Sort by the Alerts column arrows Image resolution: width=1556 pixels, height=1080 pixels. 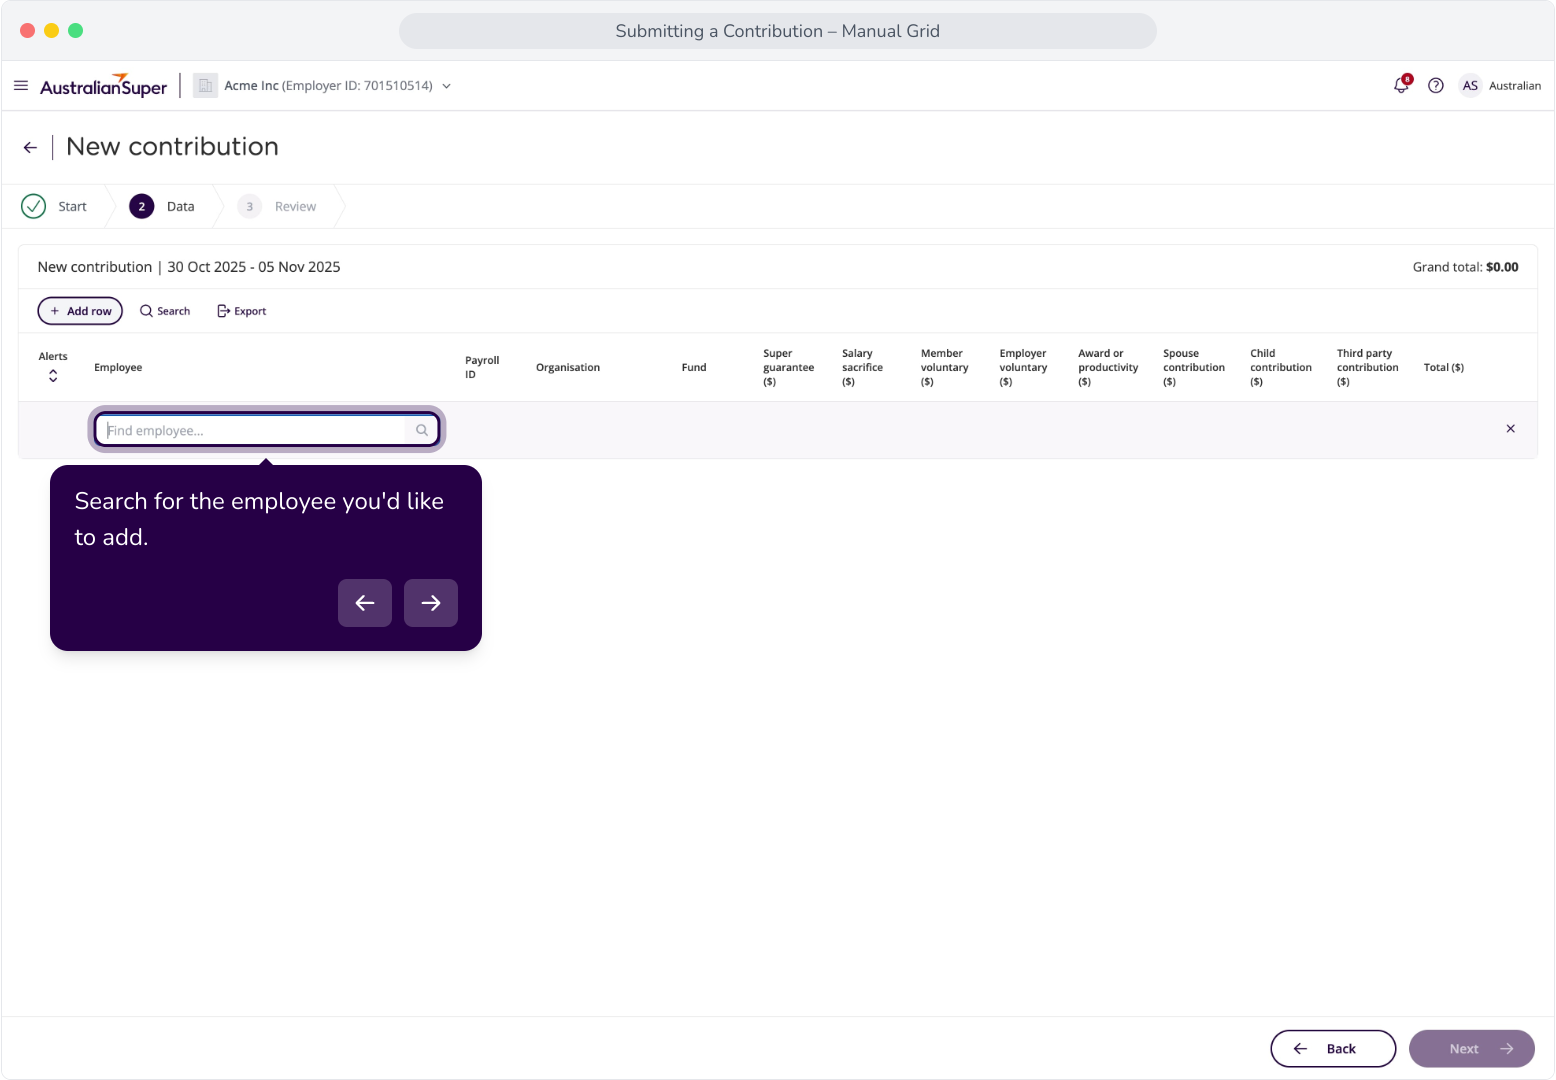[53, 376]
